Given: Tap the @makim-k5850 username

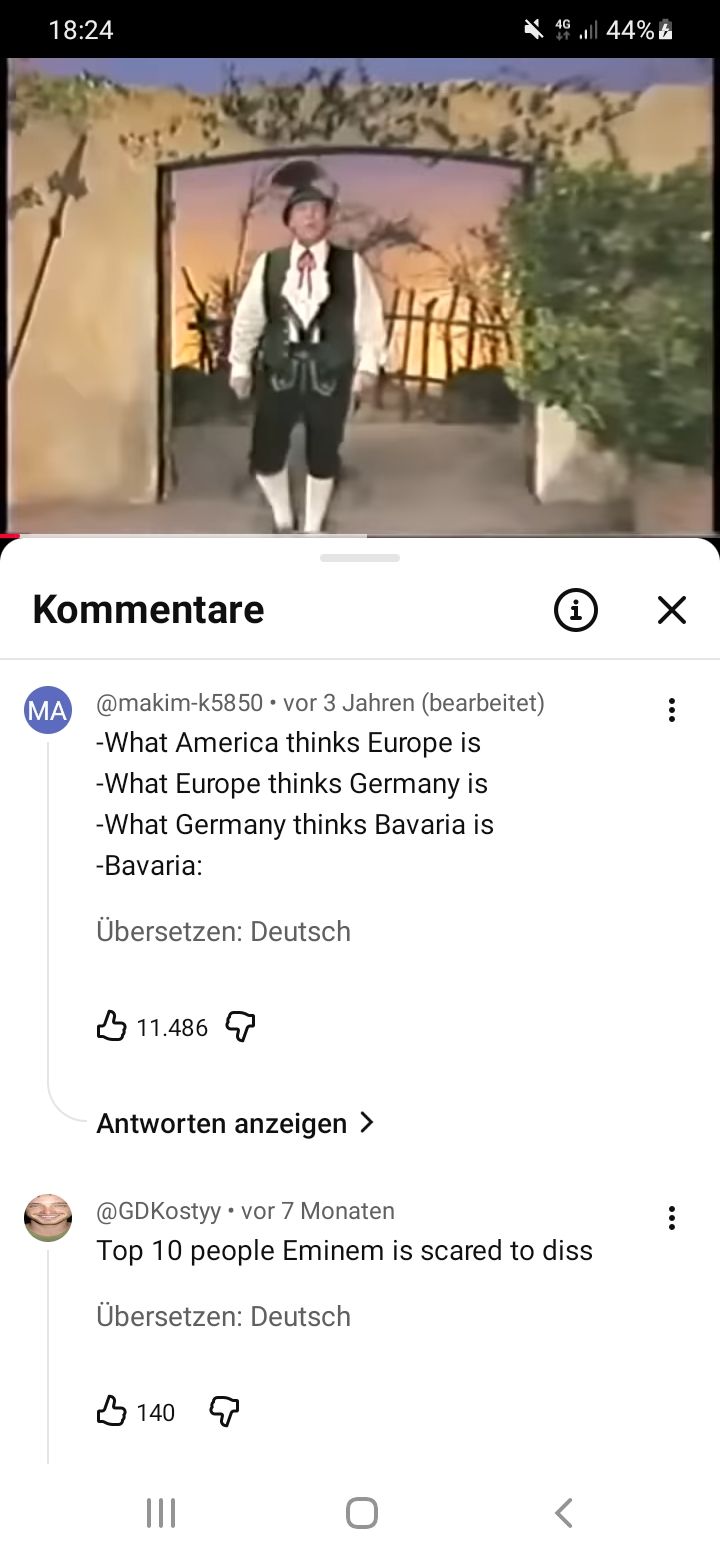Looking at the screenshot, I should (179, 703).
